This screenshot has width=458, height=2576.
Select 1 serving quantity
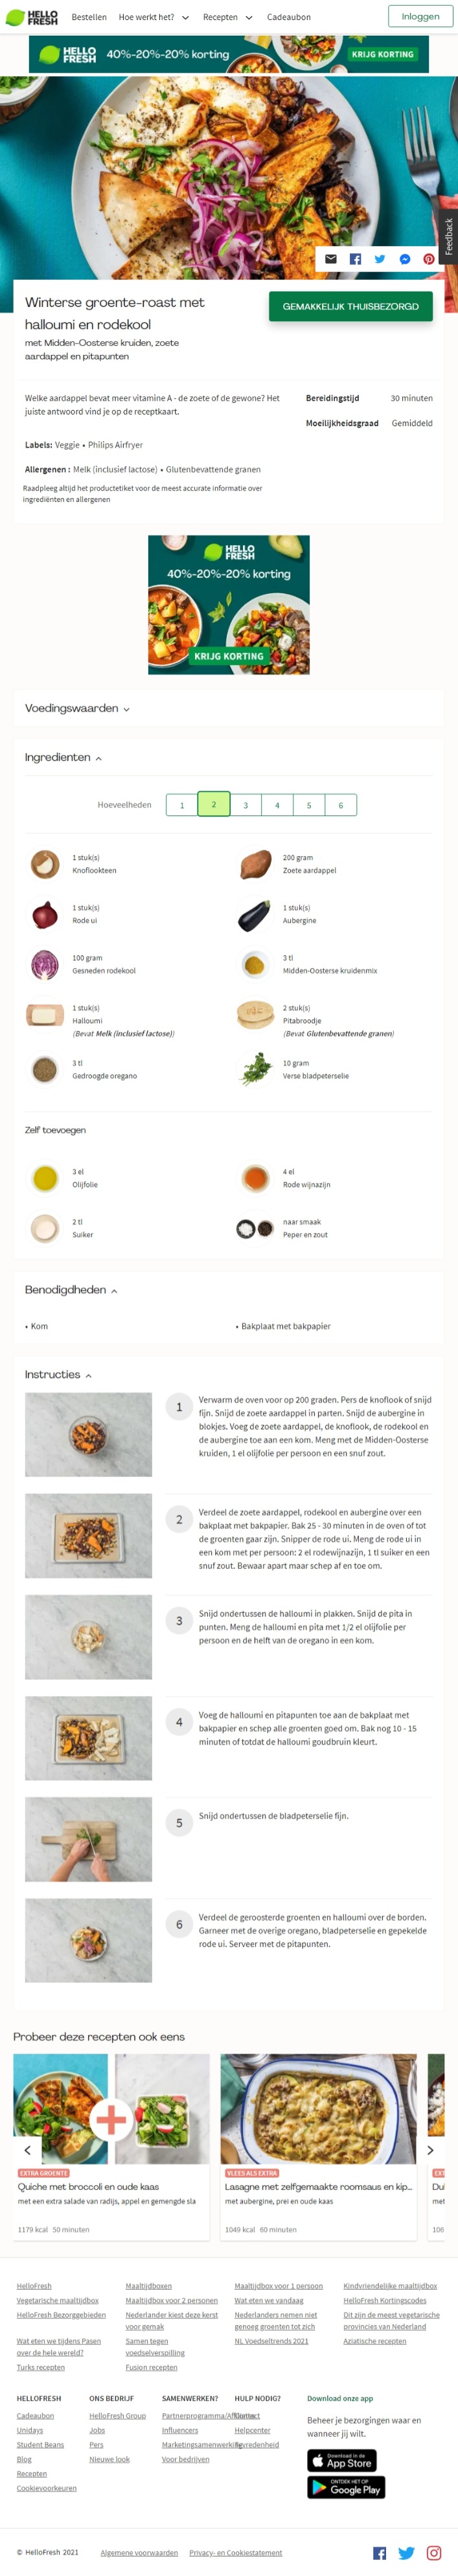[x=182, y=805]
